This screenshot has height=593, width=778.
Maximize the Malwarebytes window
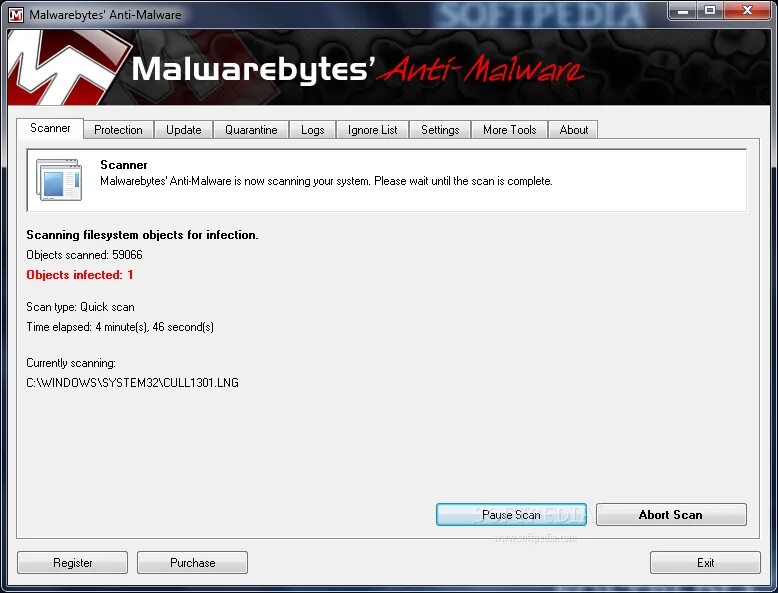tap(710, 10)
